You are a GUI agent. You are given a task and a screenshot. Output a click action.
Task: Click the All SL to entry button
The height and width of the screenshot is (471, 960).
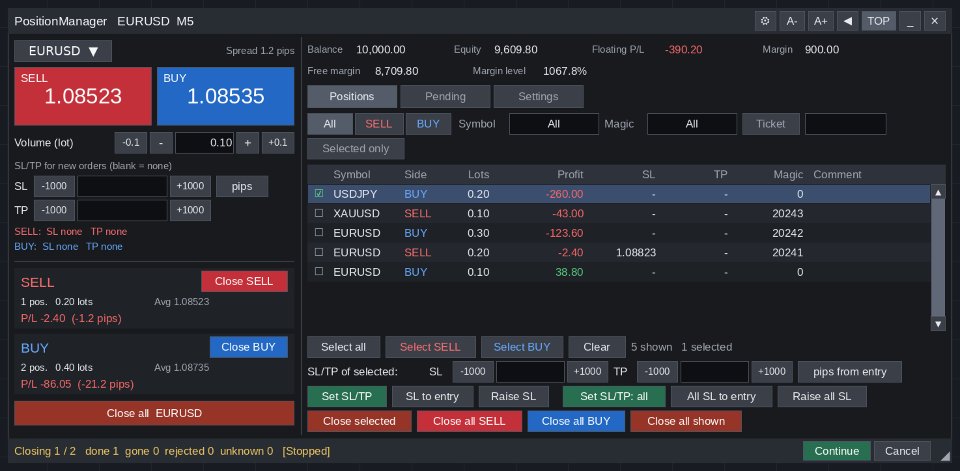pyautogui.click(x=722, y=396)
